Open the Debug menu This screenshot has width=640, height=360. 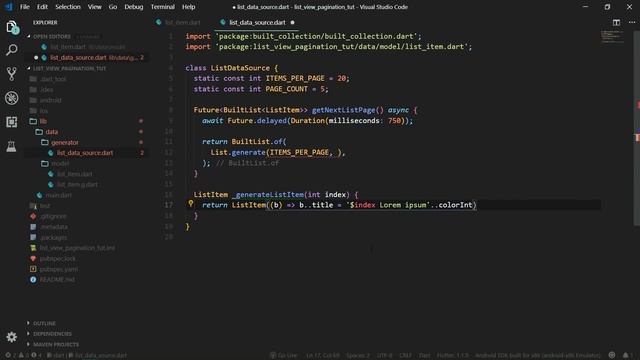(x=133, y=7)
